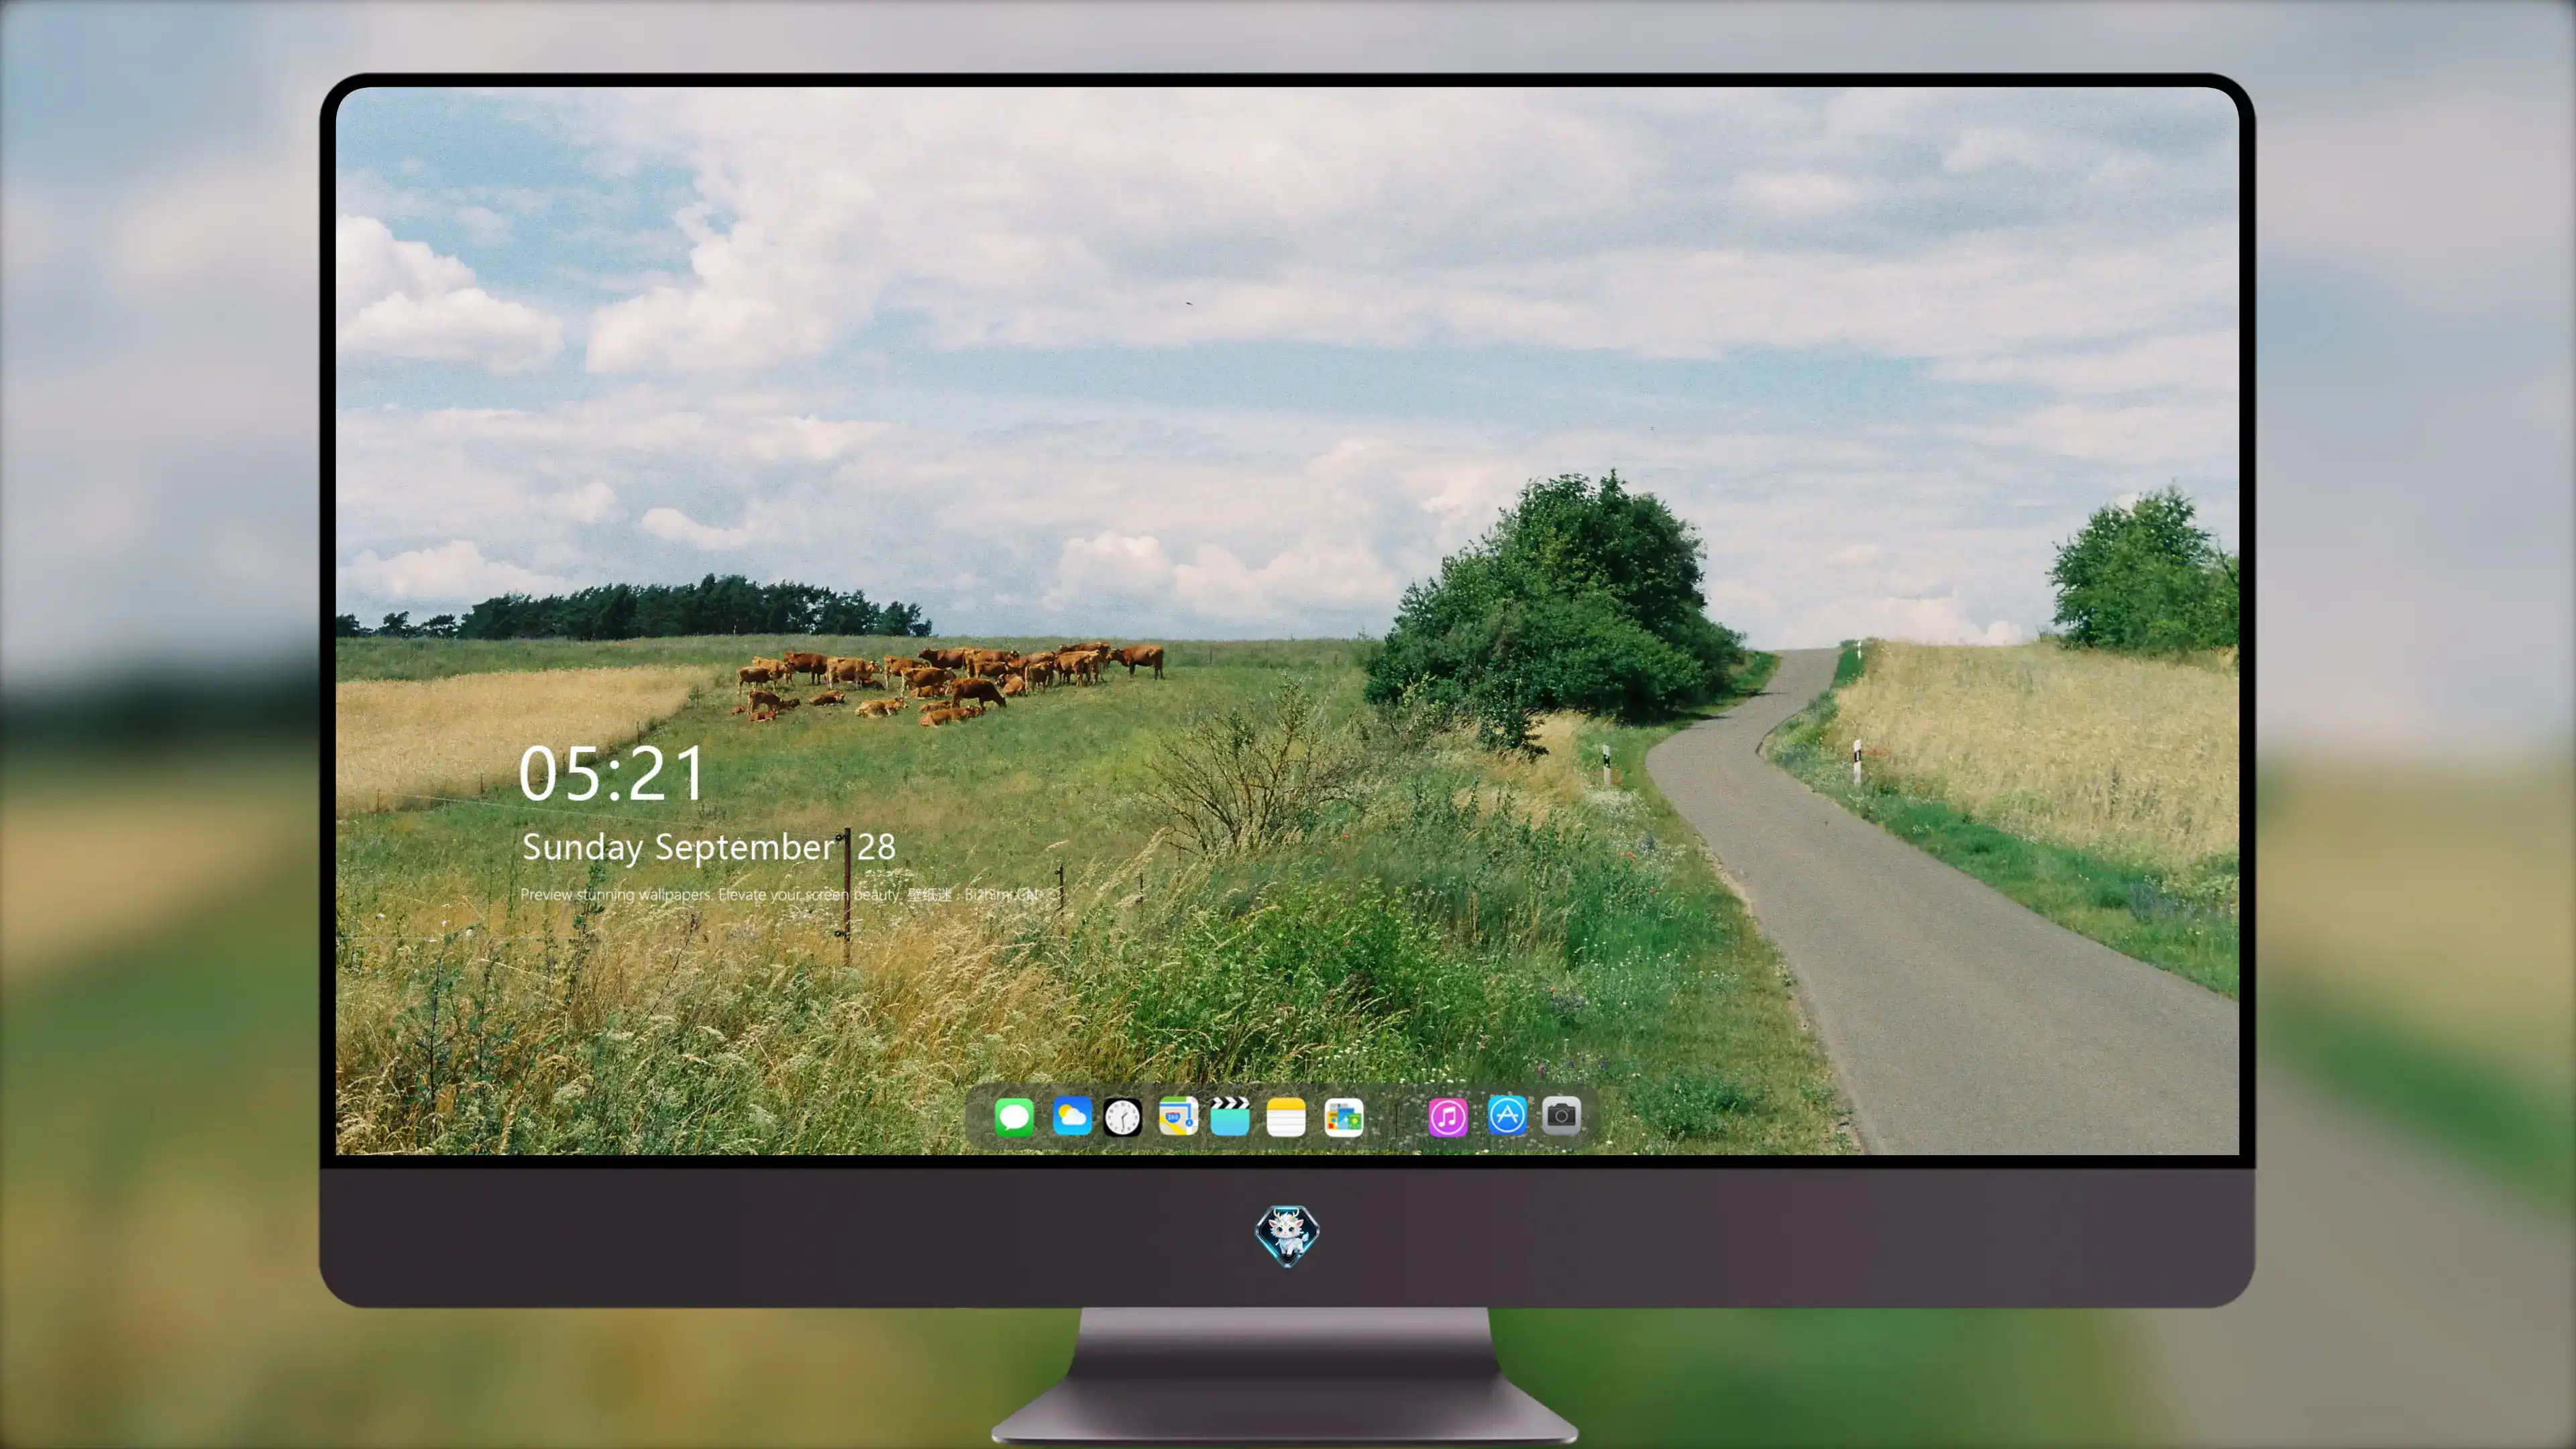Open the App Store icon

pos(1507,1115)
